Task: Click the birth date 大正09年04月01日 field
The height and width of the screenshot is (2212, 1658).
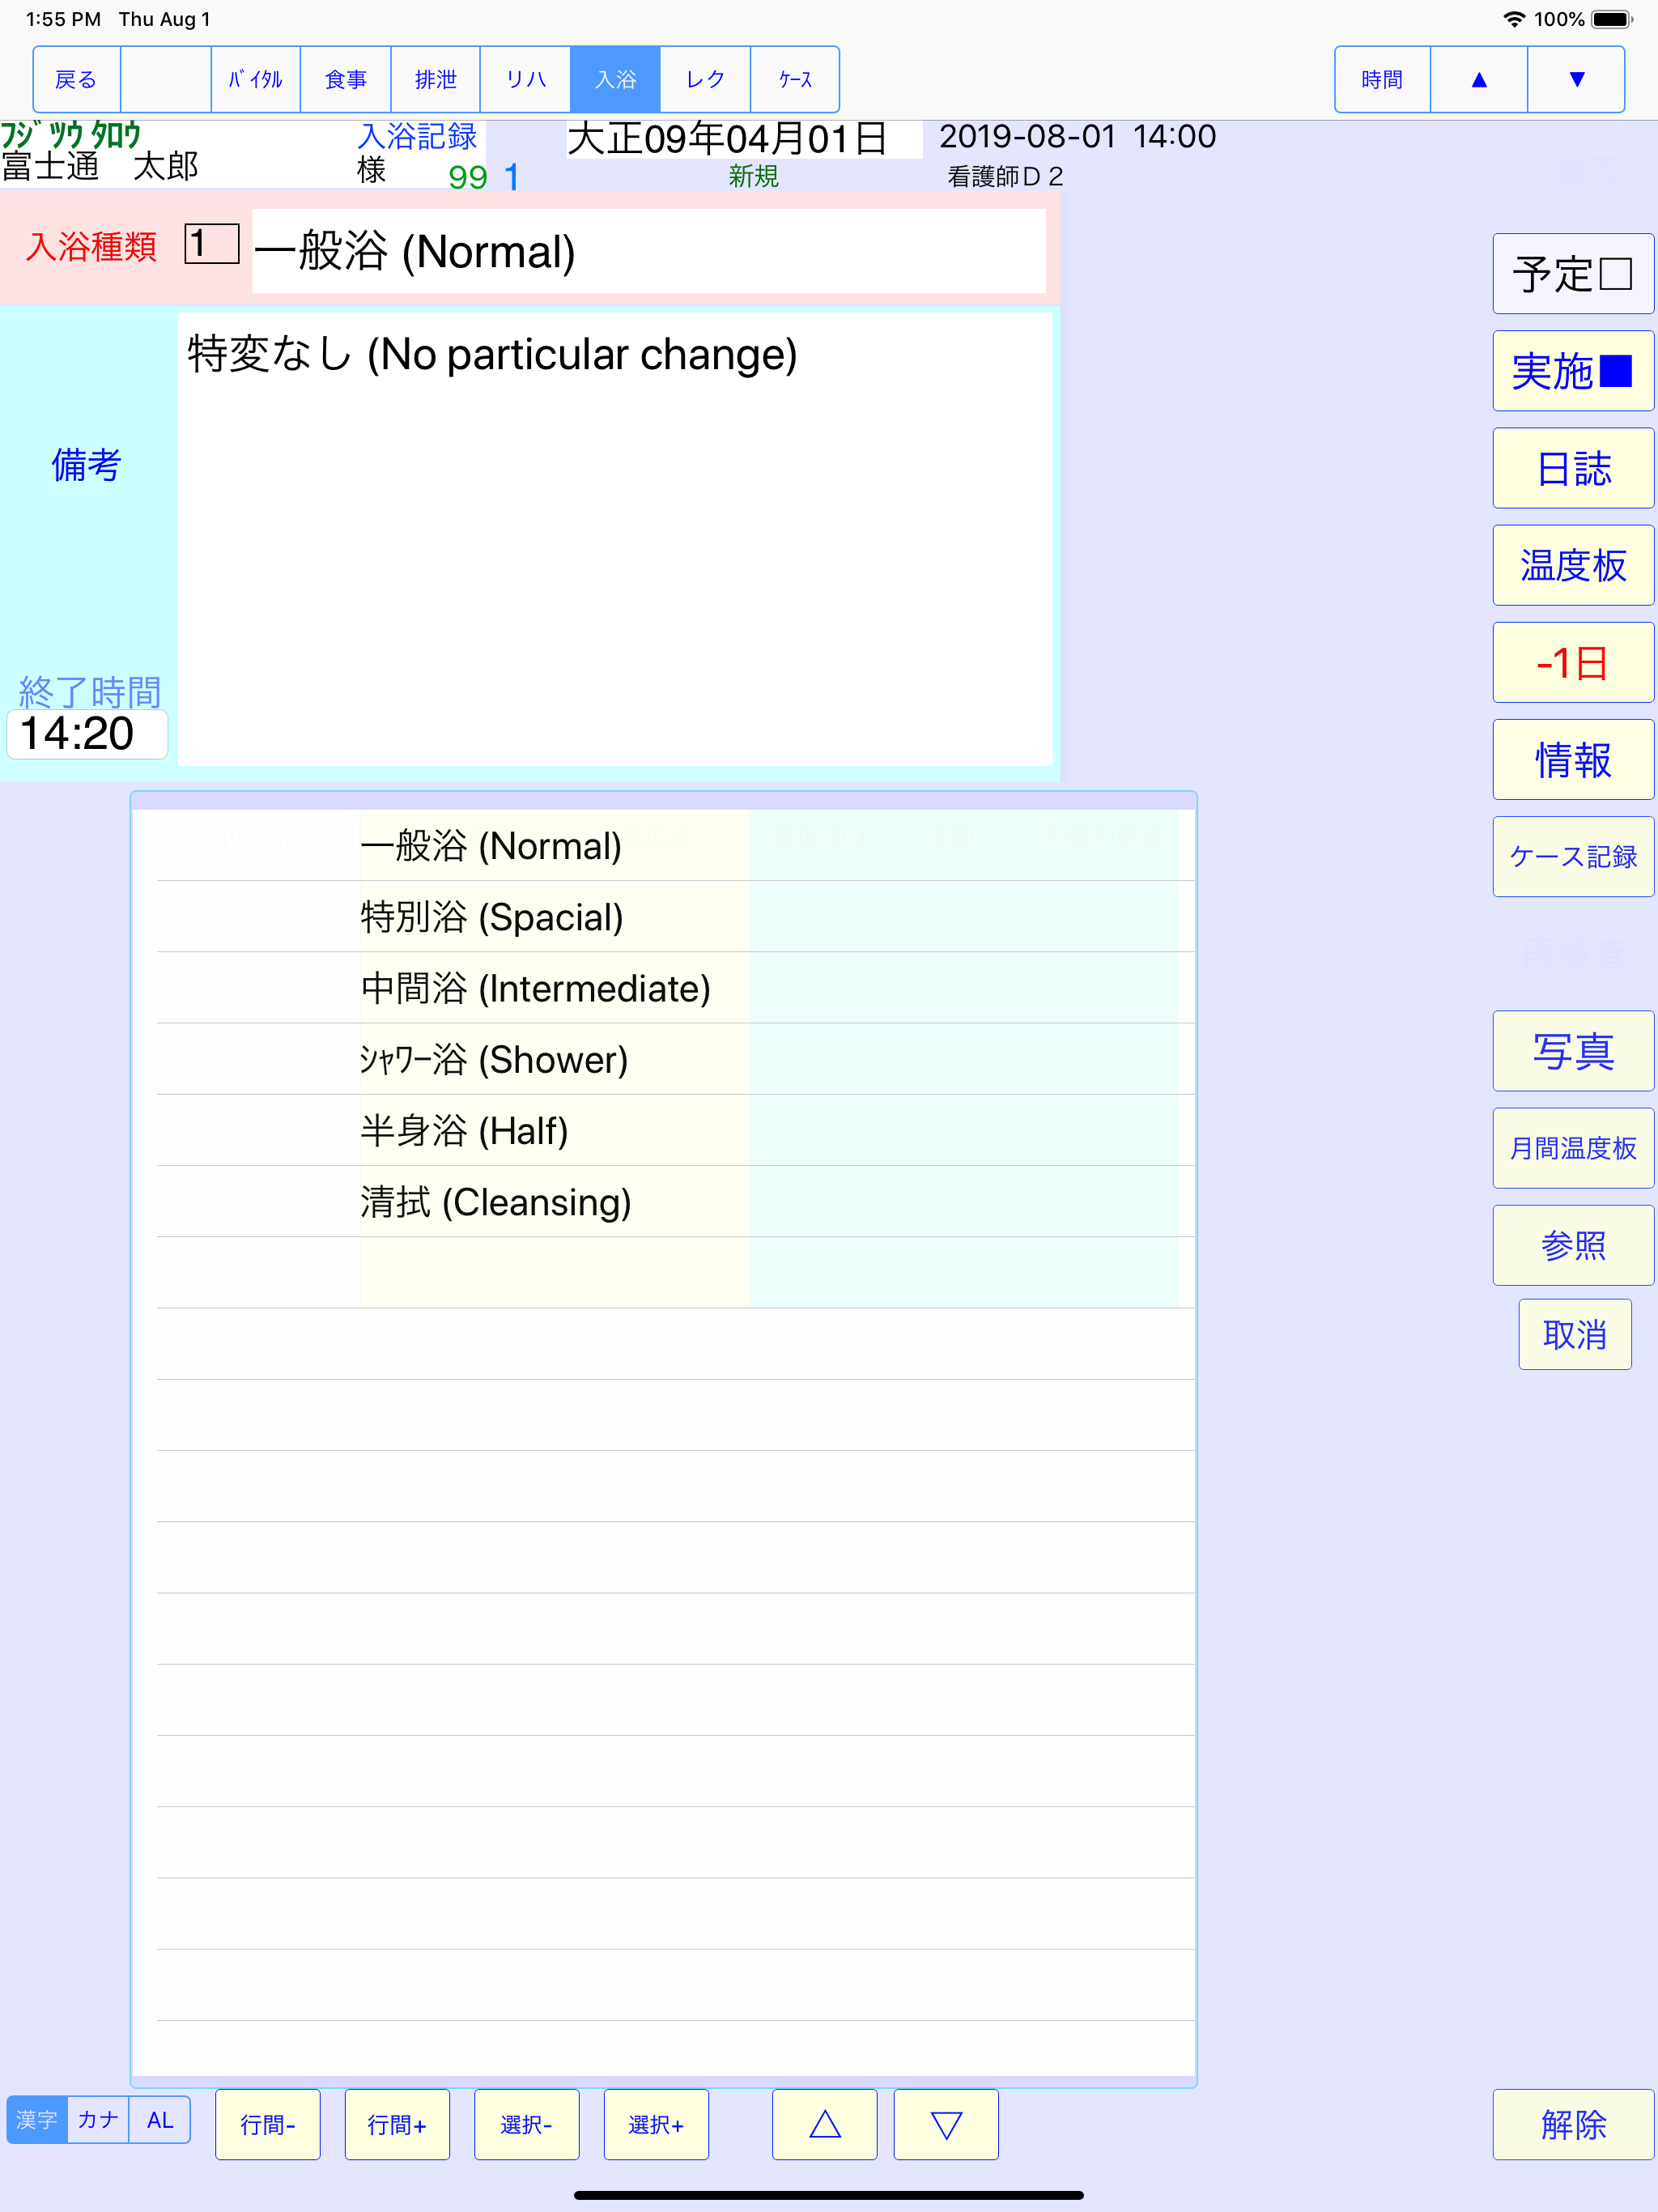Action: (x=744, y=139)
